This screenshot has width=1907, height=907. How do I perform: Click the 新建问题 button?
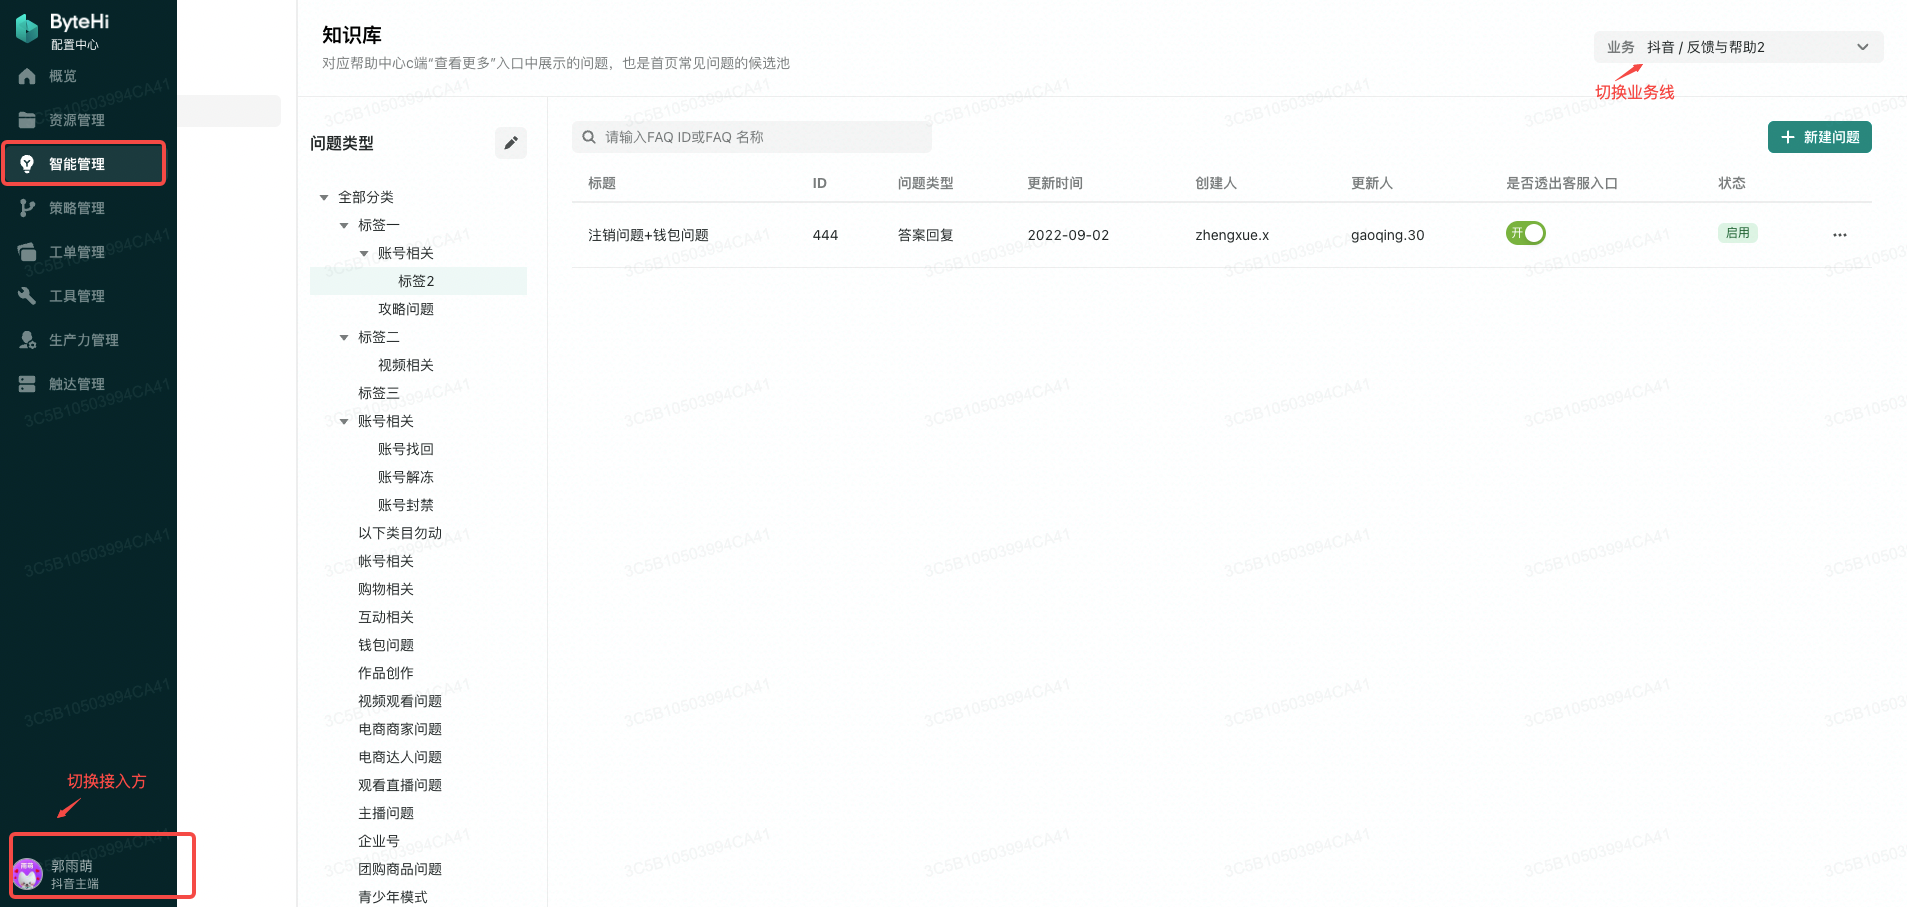pos(1818,136)
